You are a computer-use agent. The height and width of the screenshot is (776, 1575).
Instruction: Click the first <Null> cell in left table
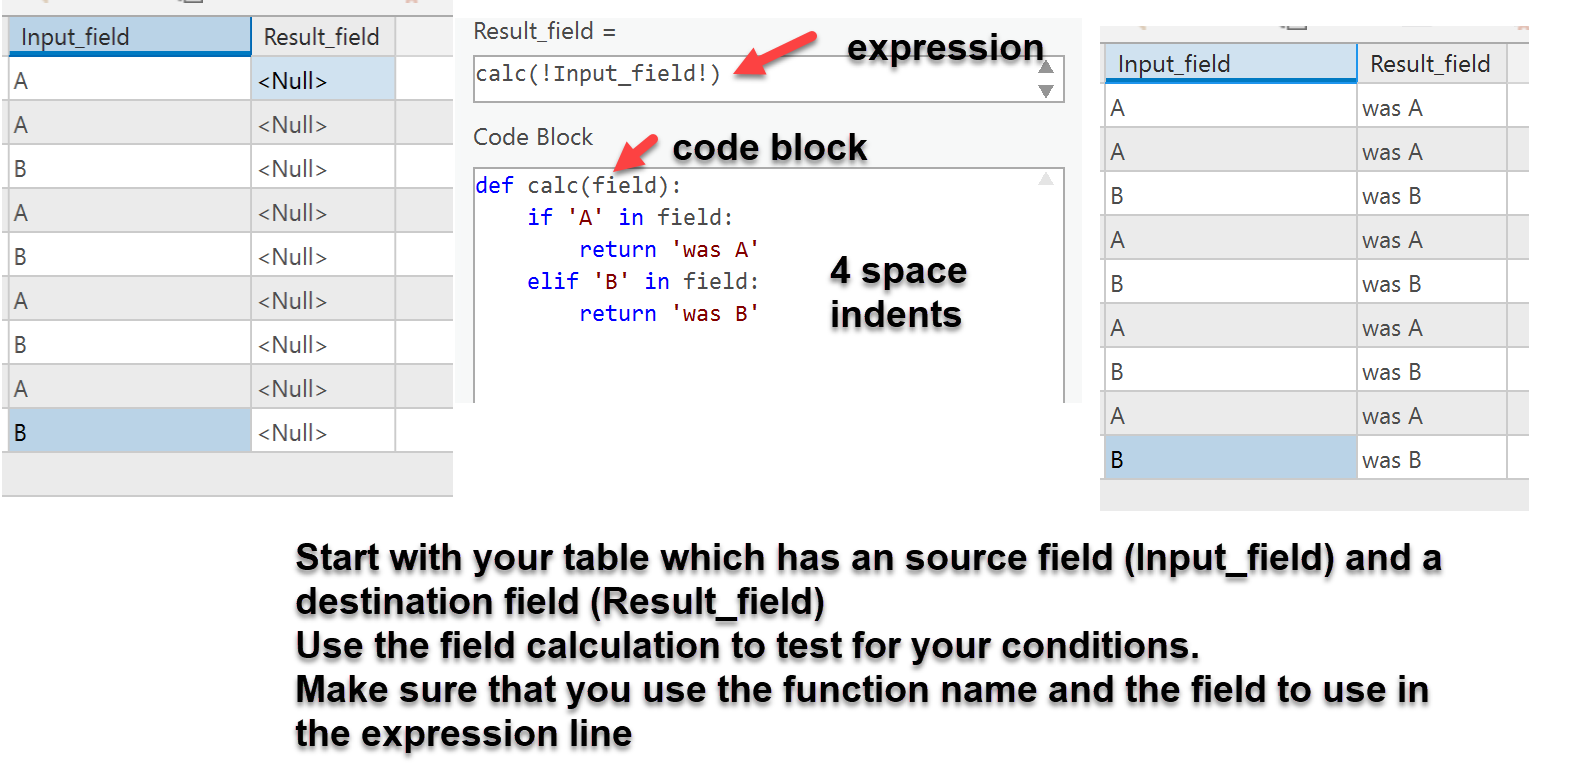coord(322,81)
